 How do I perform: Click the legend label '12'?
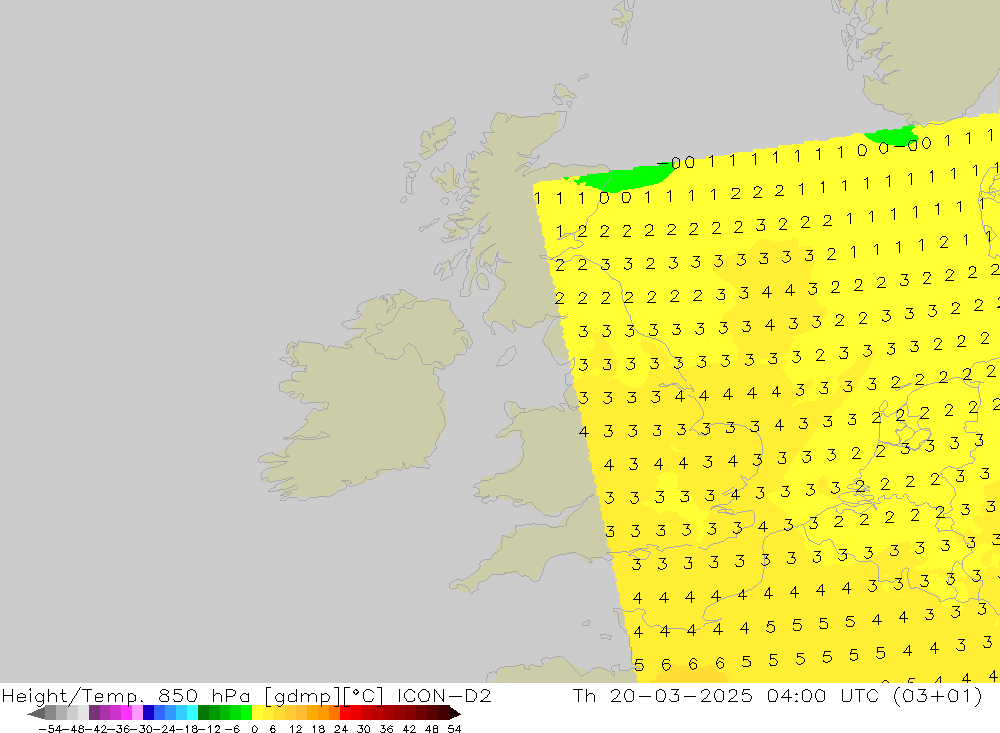[x=295, y=729]
